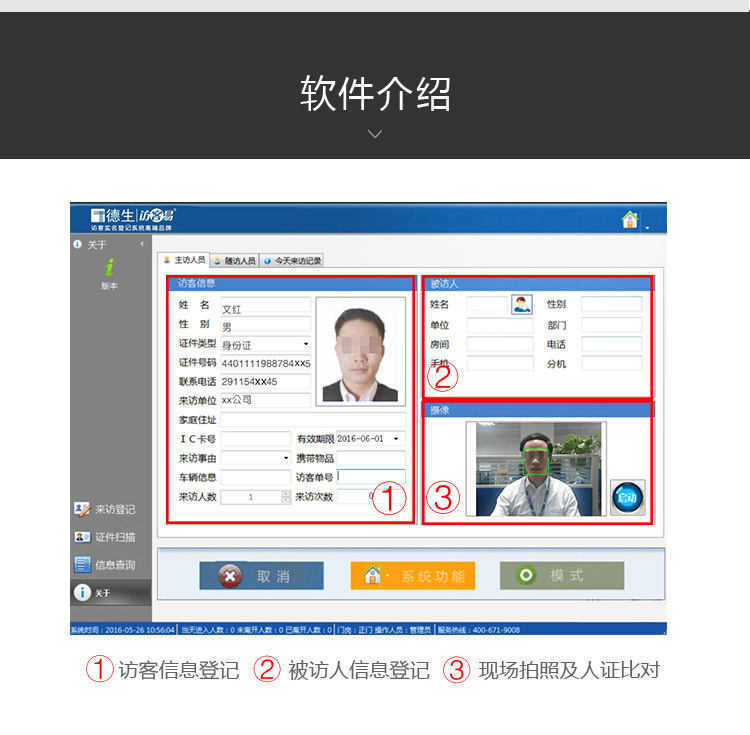The image size is (750, 735).
Task: Click the 访客单号 input field
Action: click(370, 477)
